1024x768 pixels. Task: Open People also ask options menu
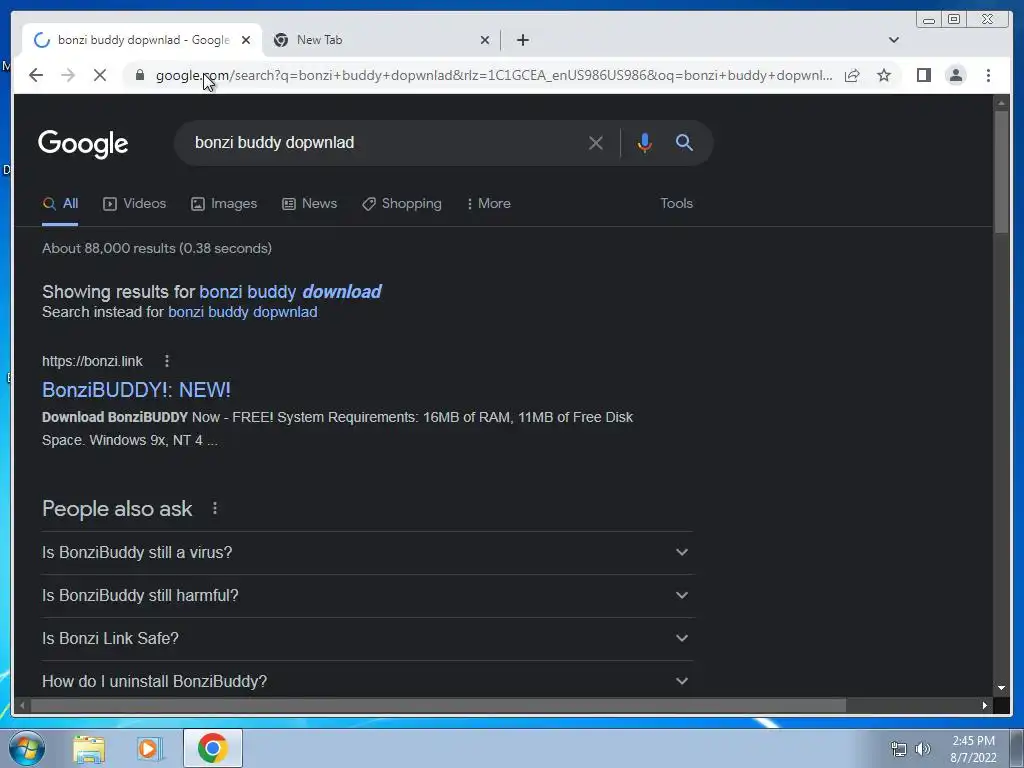pos(215,507)
